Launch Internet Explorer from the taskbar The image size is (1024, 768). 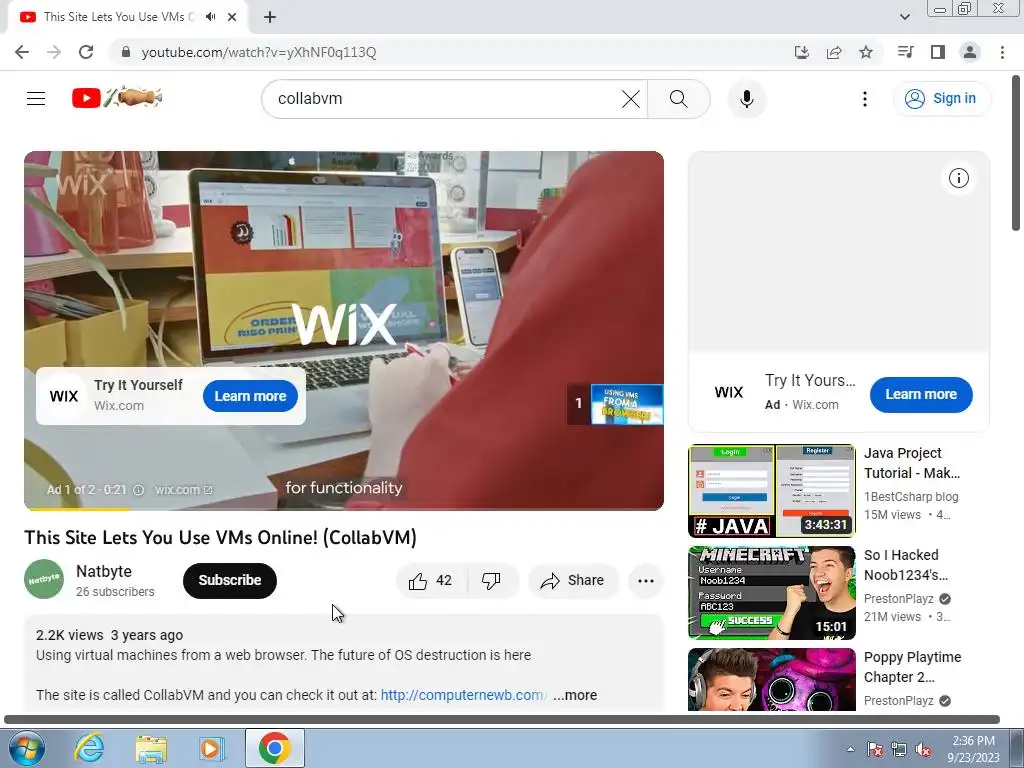89,748
